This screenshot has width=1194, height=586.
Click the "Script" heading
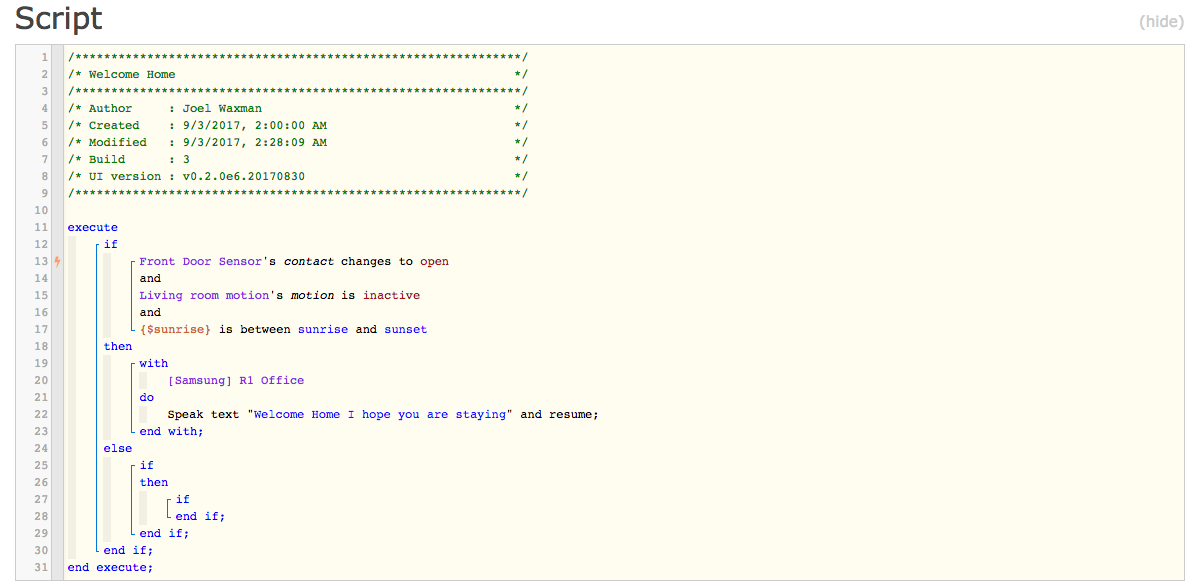pos(59,19)
